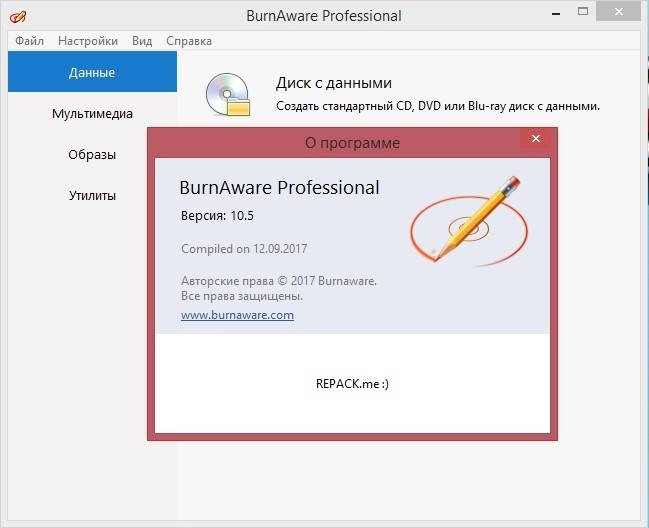Click the Compiled on 12.09.2017 text
Screen dimensions: 649x528
[244, 249]
